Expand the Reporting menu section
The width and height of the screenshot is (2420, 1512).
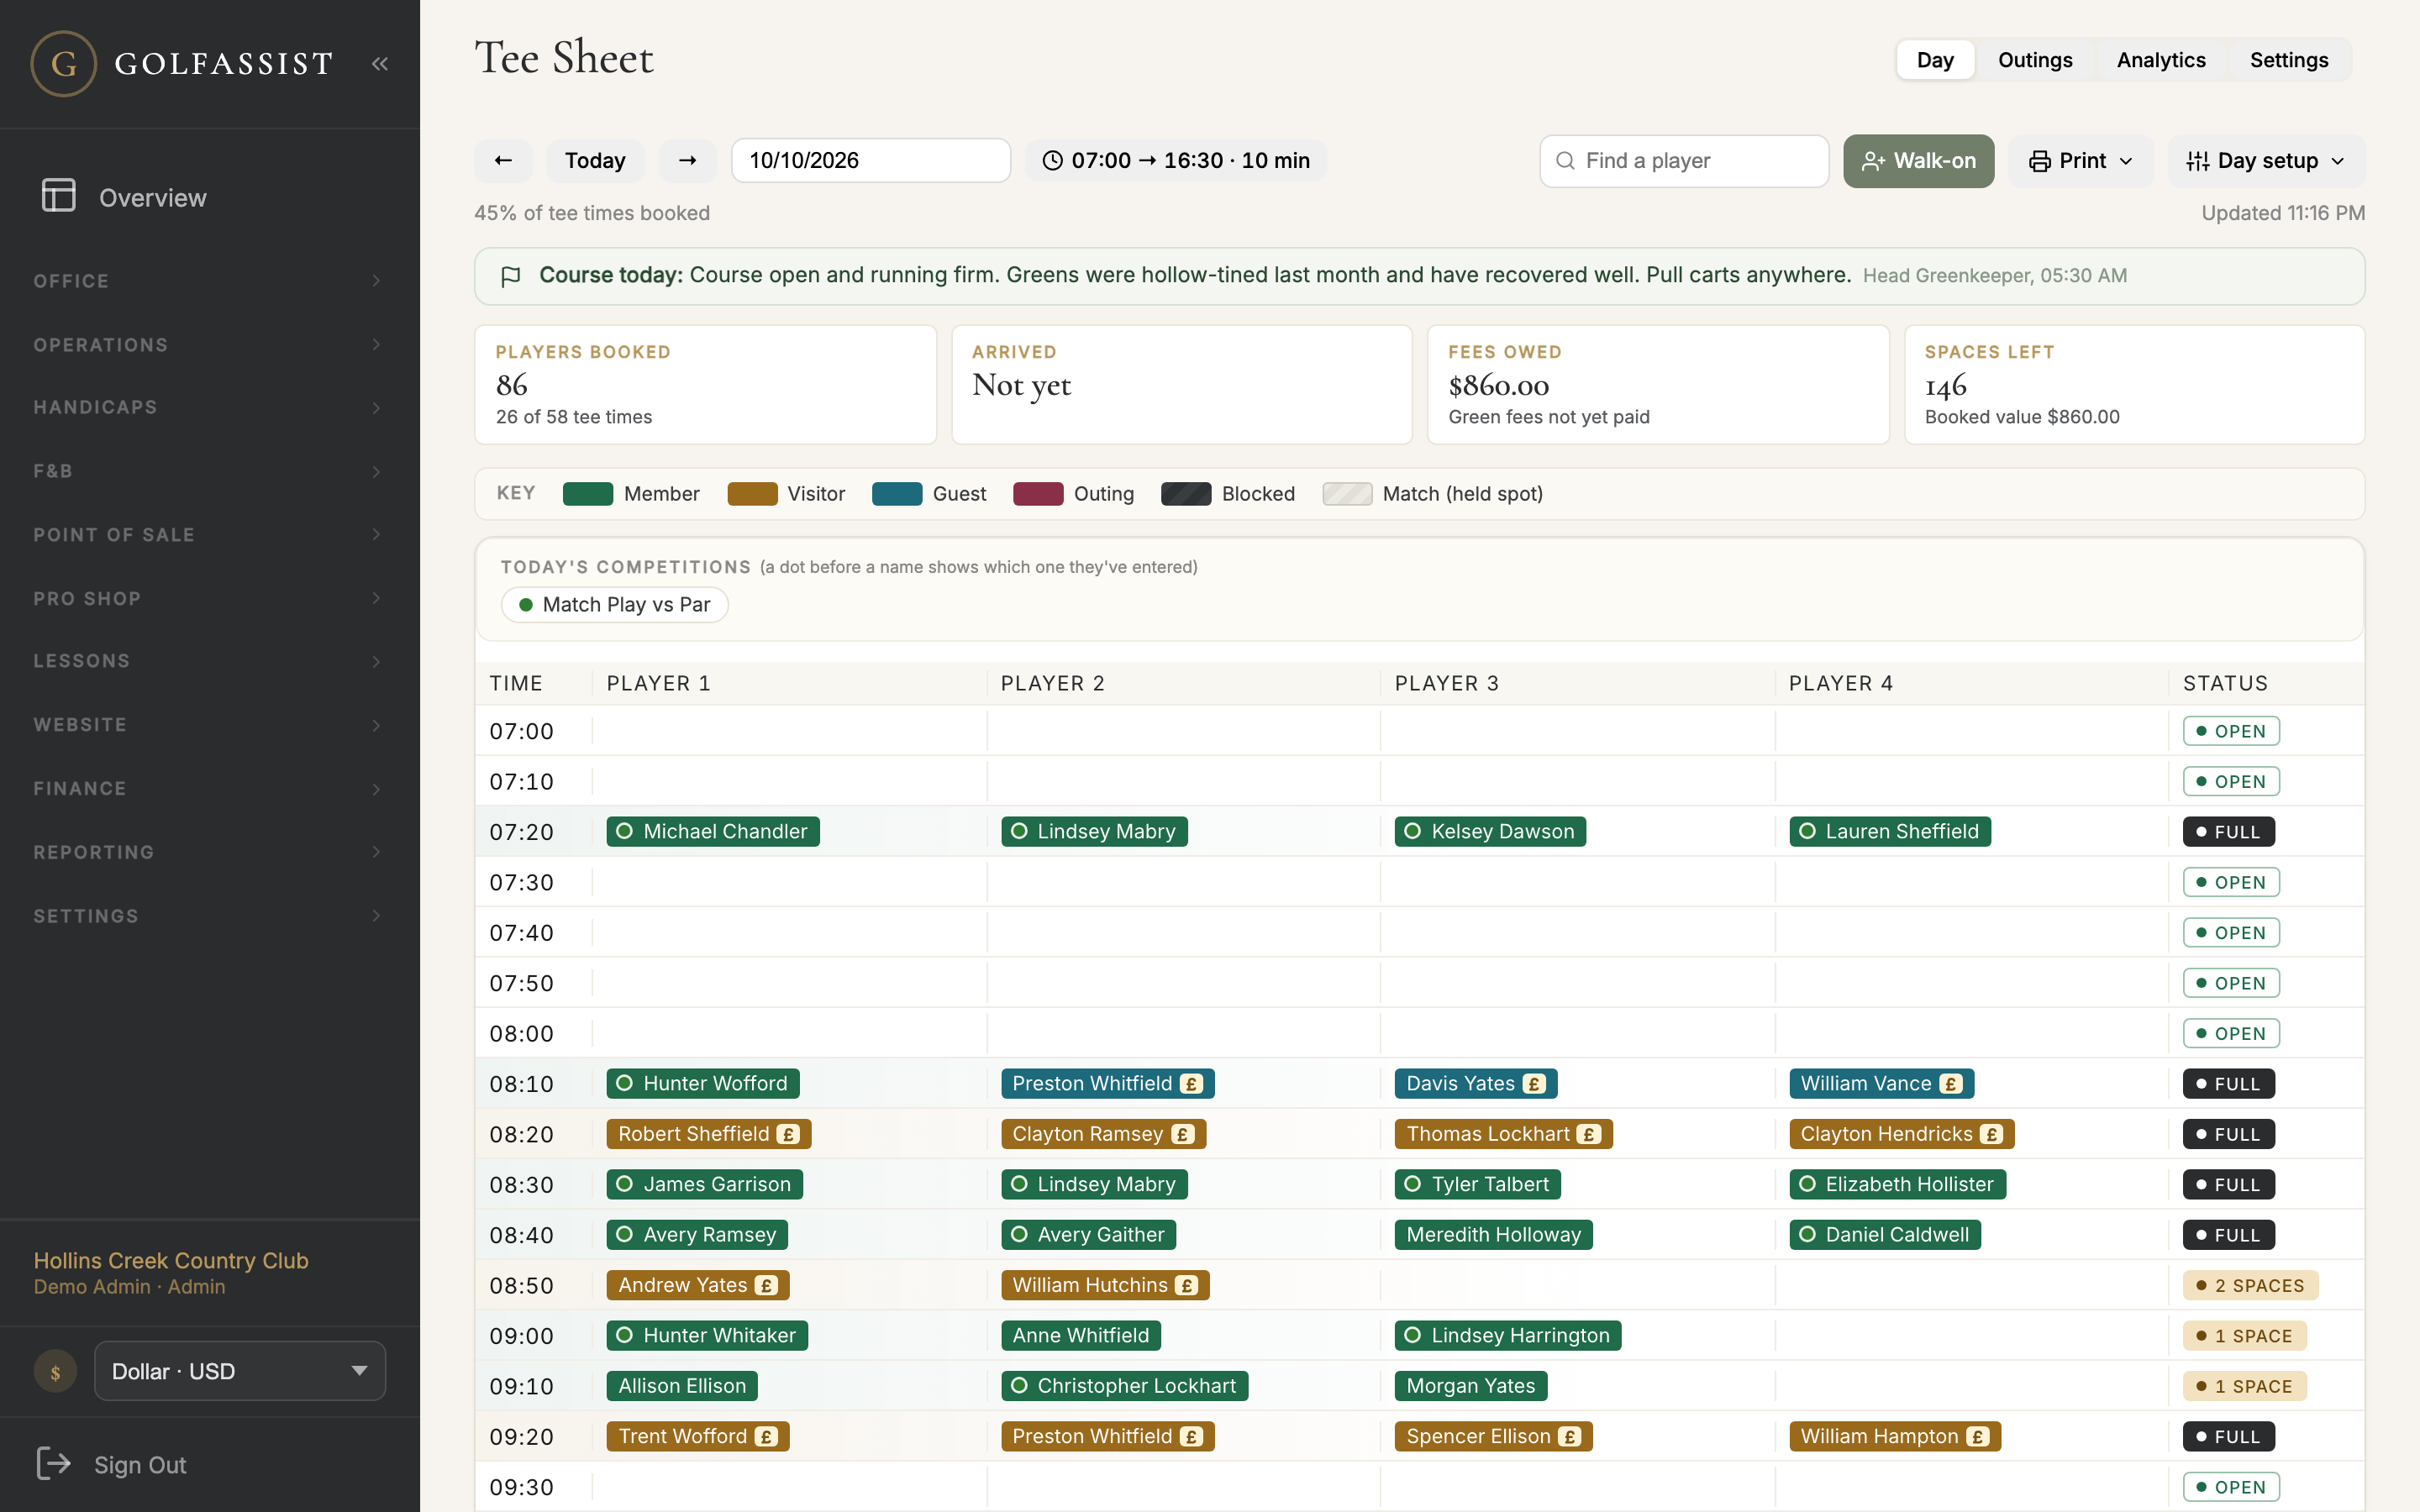tap(208, 852)
